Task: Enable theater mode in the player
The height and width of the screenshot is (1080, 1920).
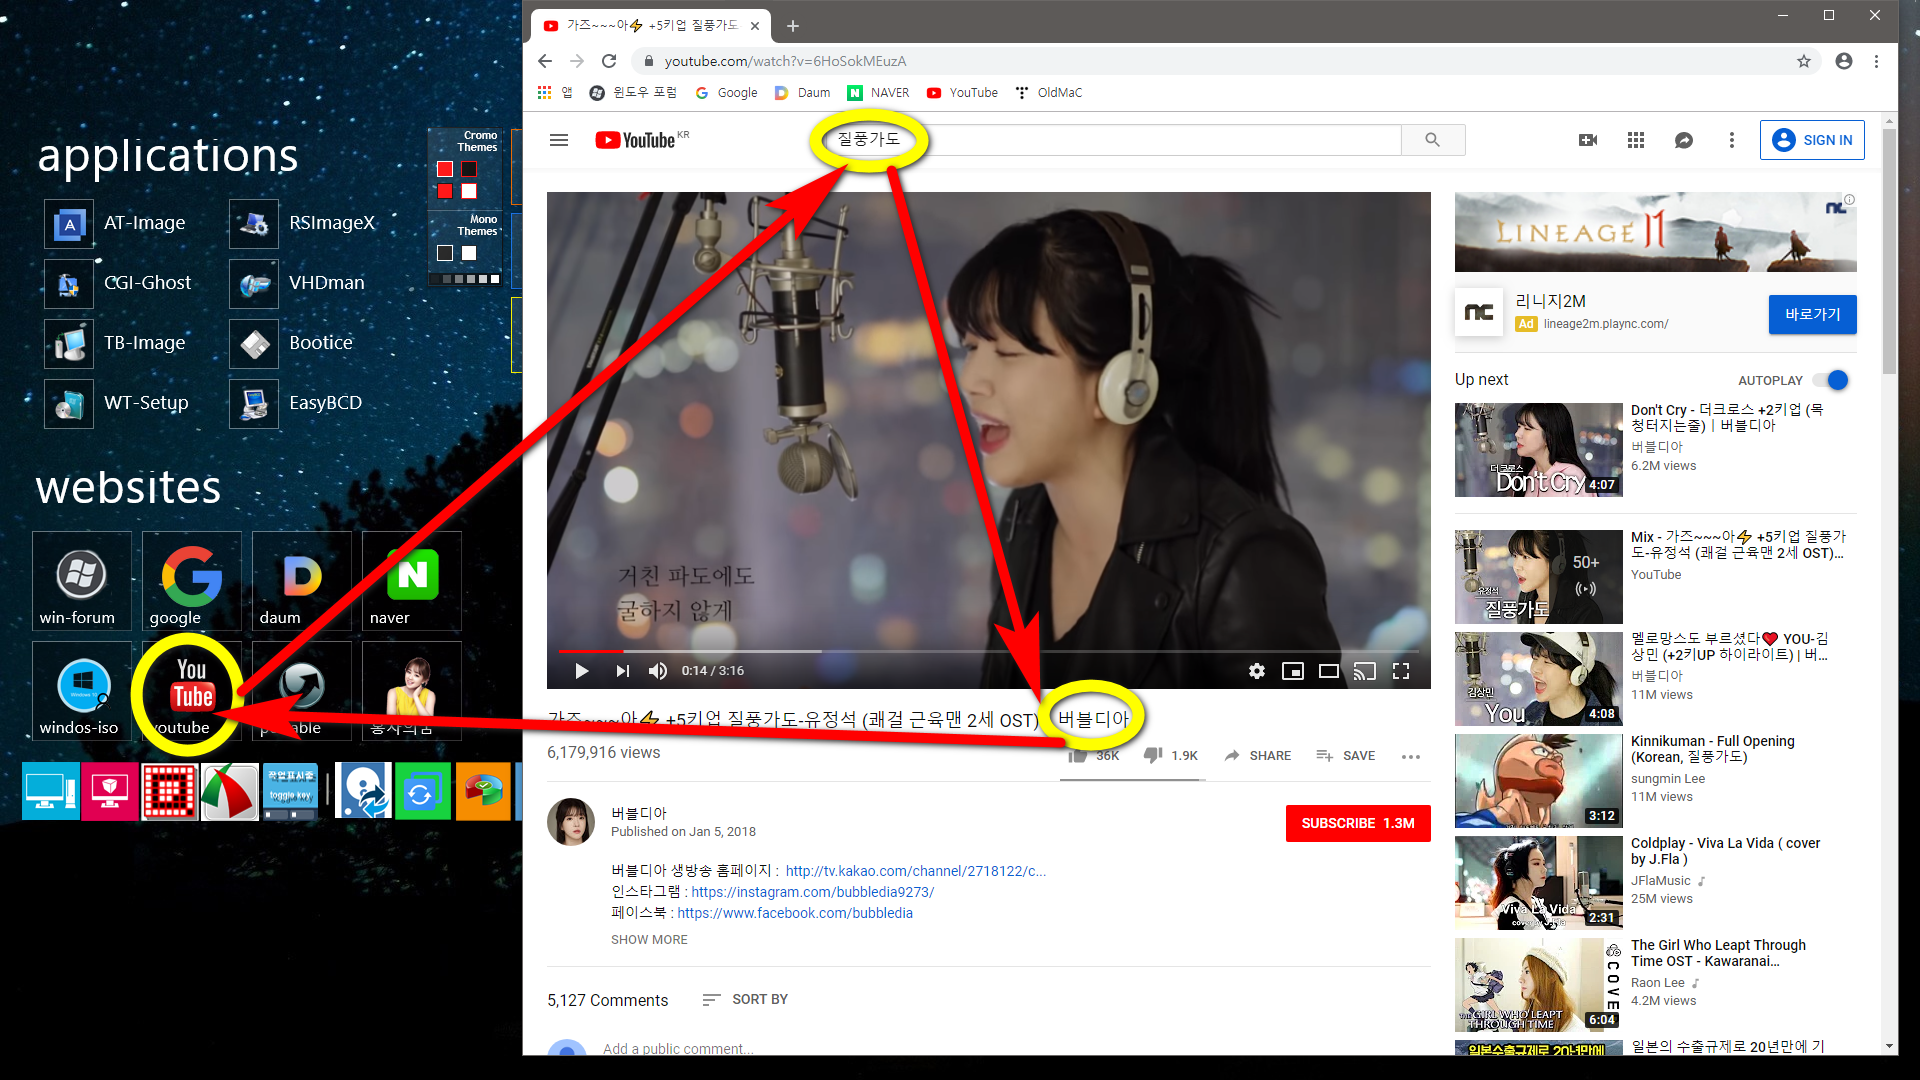Action: point(1329,671)
